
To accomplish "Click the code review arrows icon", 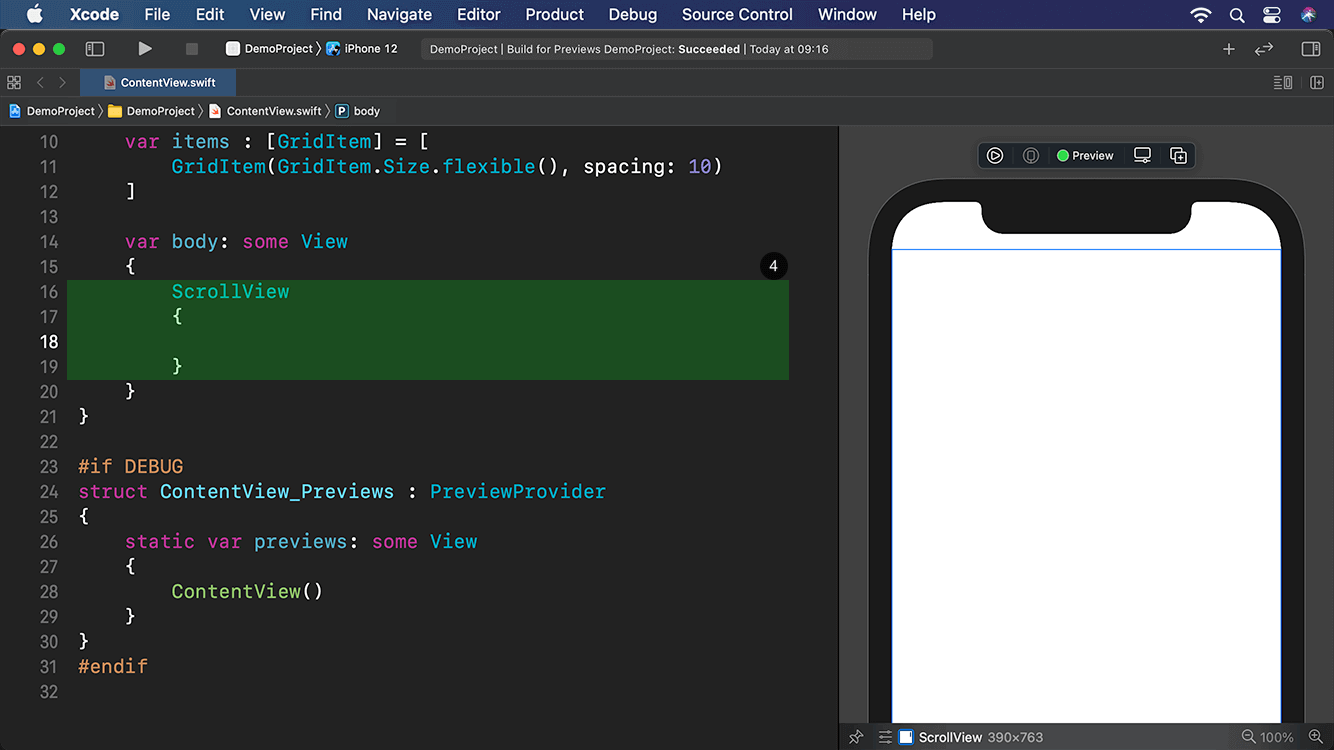I will click(x=1264, y=49).
